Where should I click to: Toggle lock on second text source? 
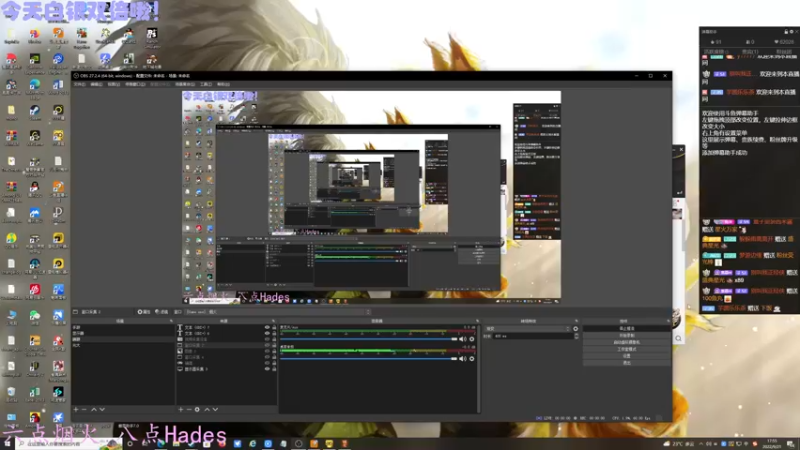pyautogui.click(x=274, y=333)
